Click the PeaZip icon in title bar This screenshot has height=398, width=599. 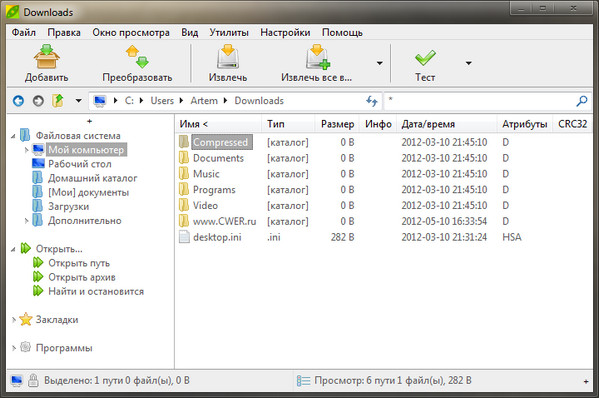[13, 12]
